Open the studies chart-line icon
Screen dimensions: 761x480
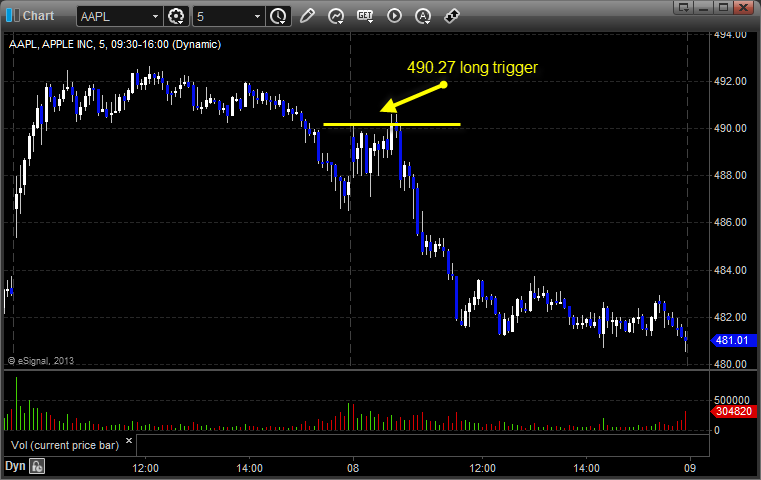click(336, 16)
